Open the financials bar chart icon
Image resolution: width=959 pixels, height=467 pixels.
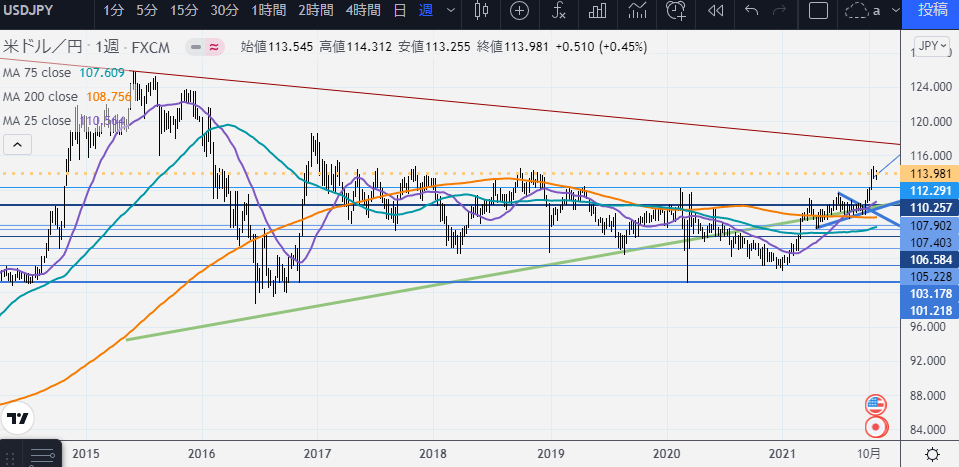[x=597, y=10]
